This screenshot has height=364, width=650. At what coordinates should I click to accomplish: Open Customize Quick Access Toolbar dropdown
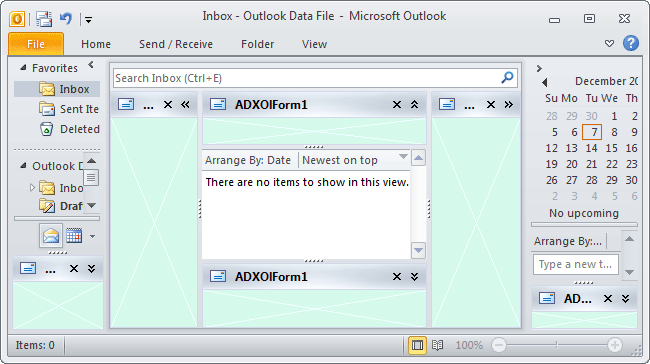coord(88,19)
